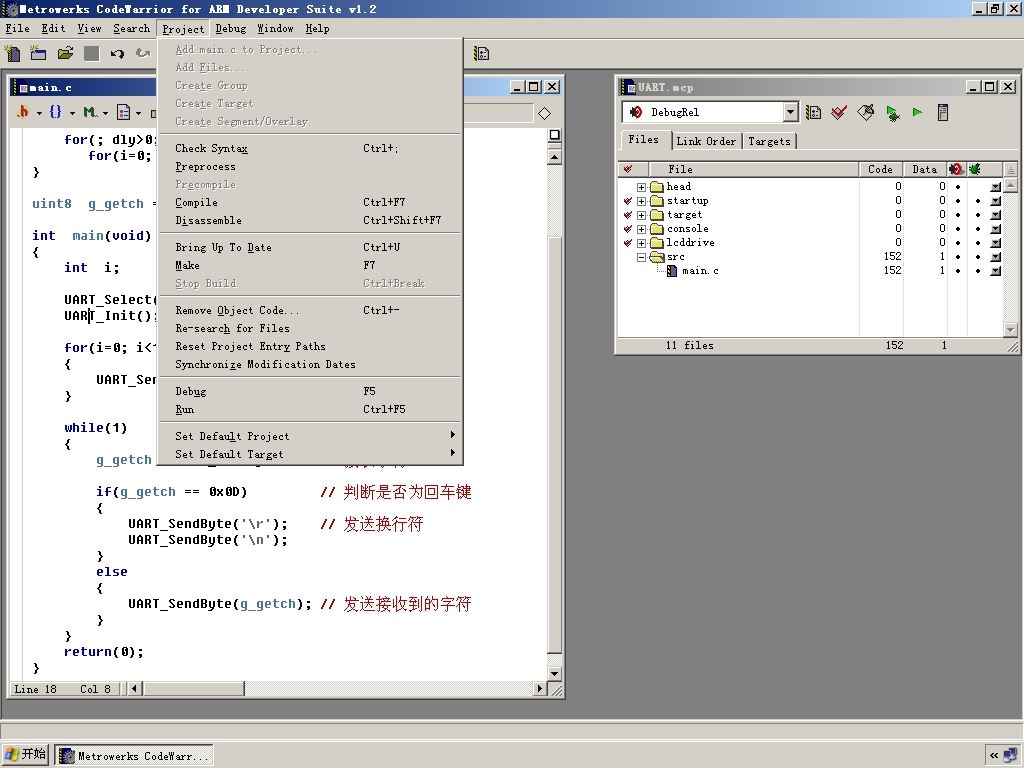
Task: Click the diamond icon in main.c editor toolbar
Action: pos(545,114)
